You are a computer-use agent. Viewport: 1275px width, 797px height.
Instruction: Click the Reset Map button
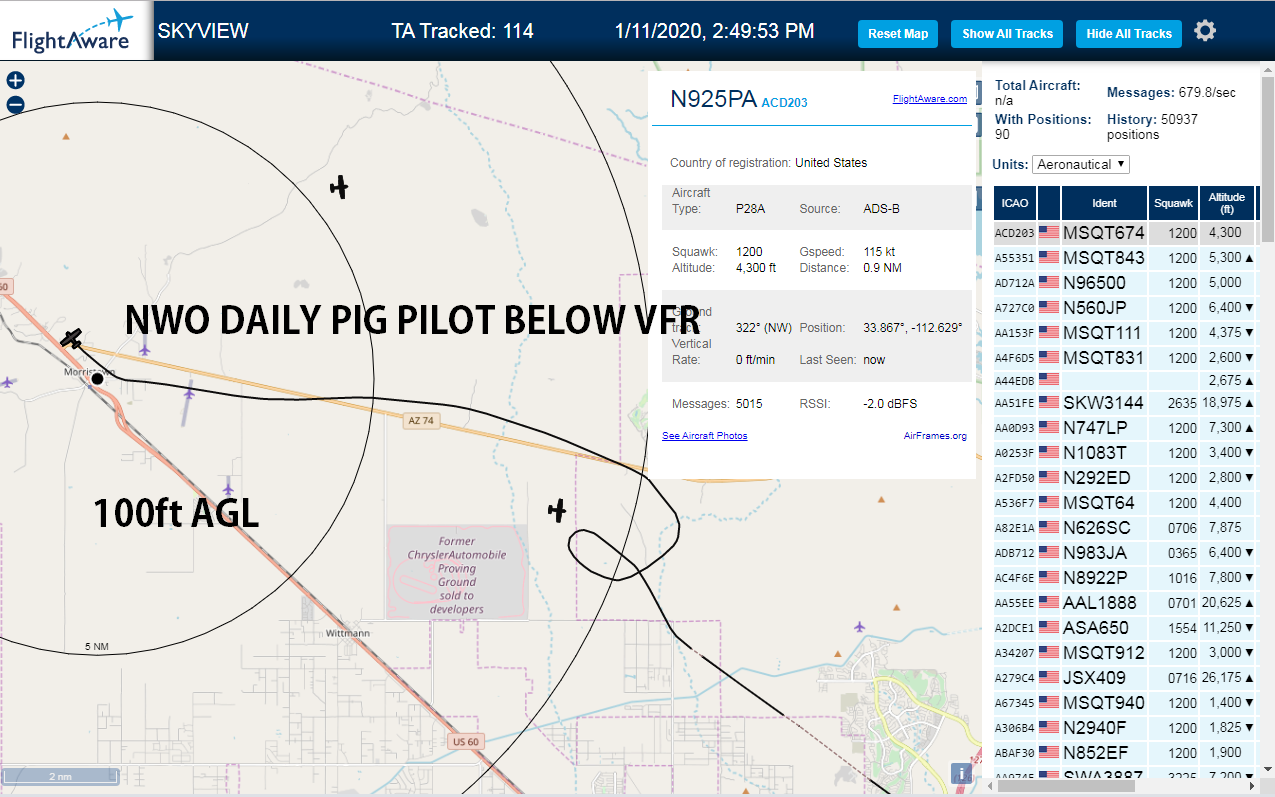[x=898, y=33]
